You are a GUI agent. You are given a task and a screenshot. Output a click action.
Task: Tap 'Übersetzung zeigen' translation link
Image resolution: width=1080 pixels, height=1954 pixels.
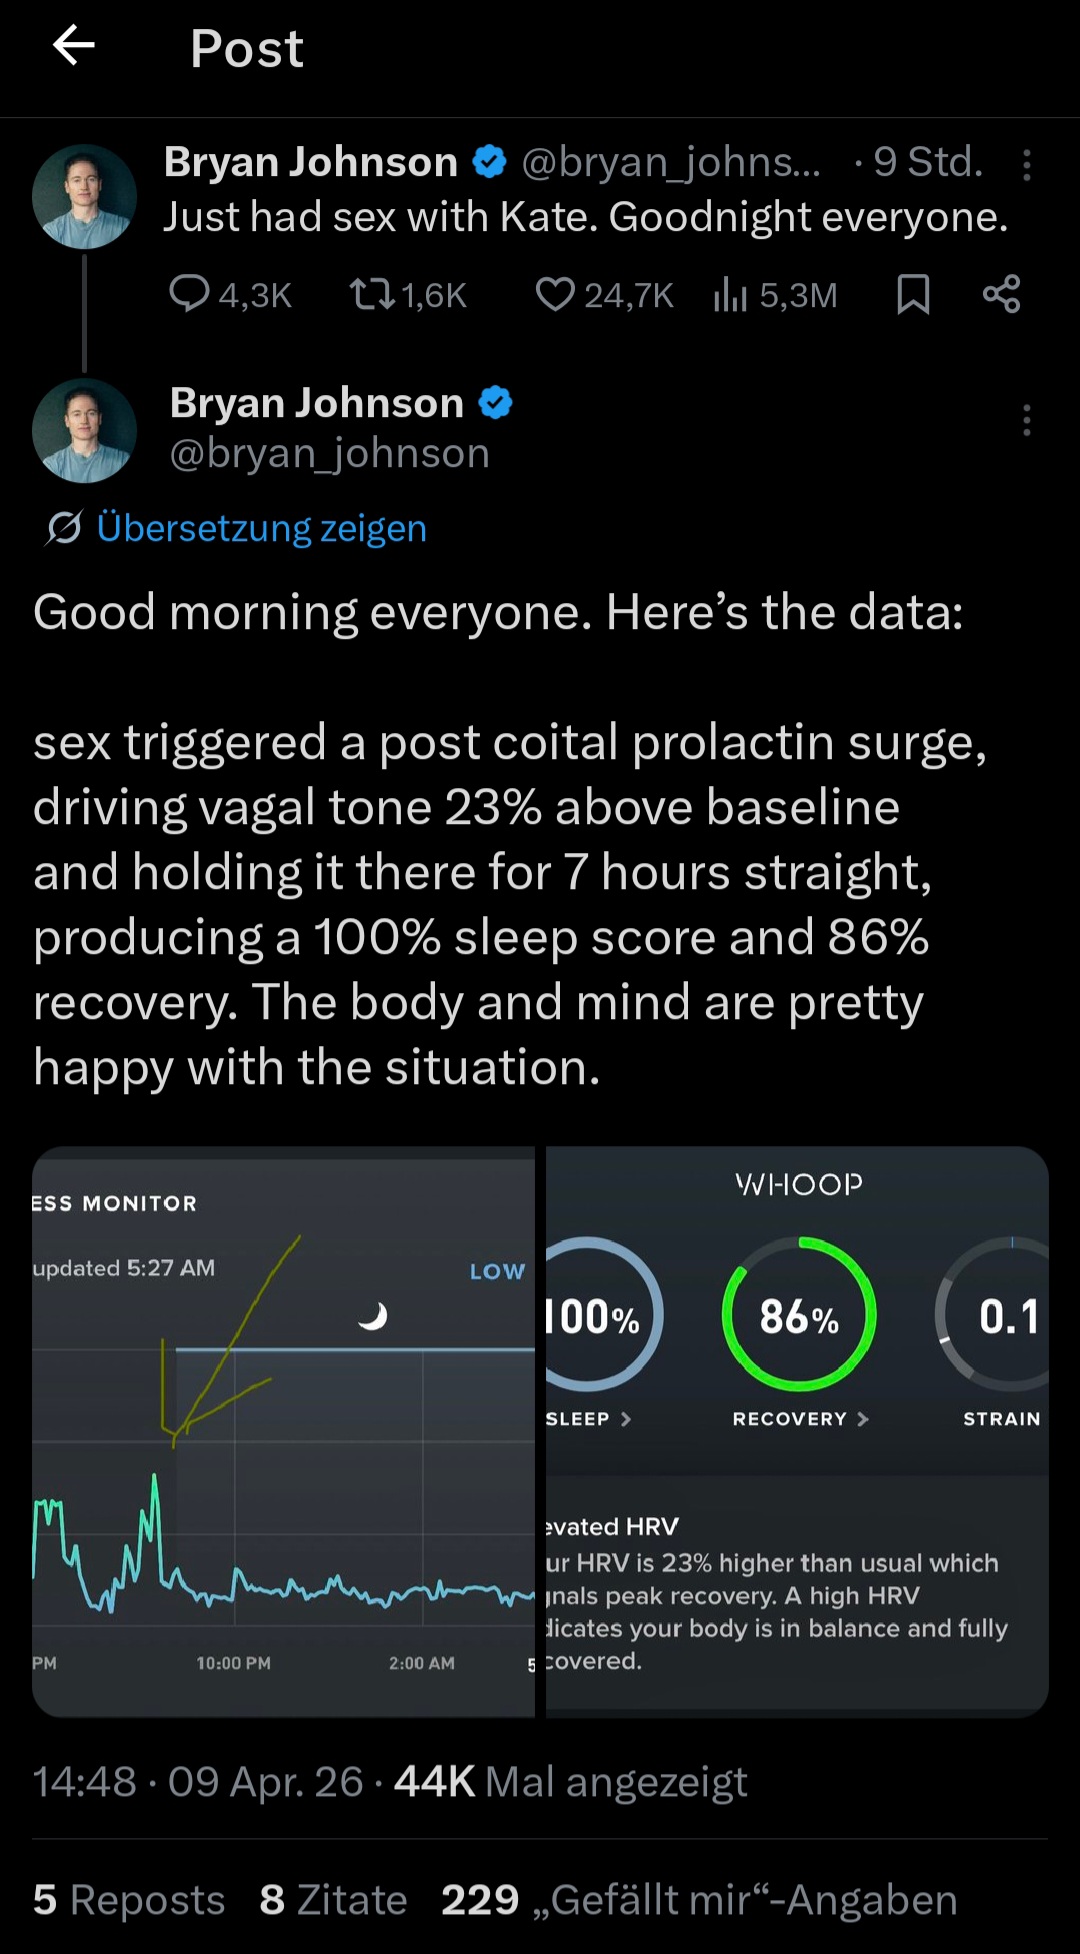(261, 528)
